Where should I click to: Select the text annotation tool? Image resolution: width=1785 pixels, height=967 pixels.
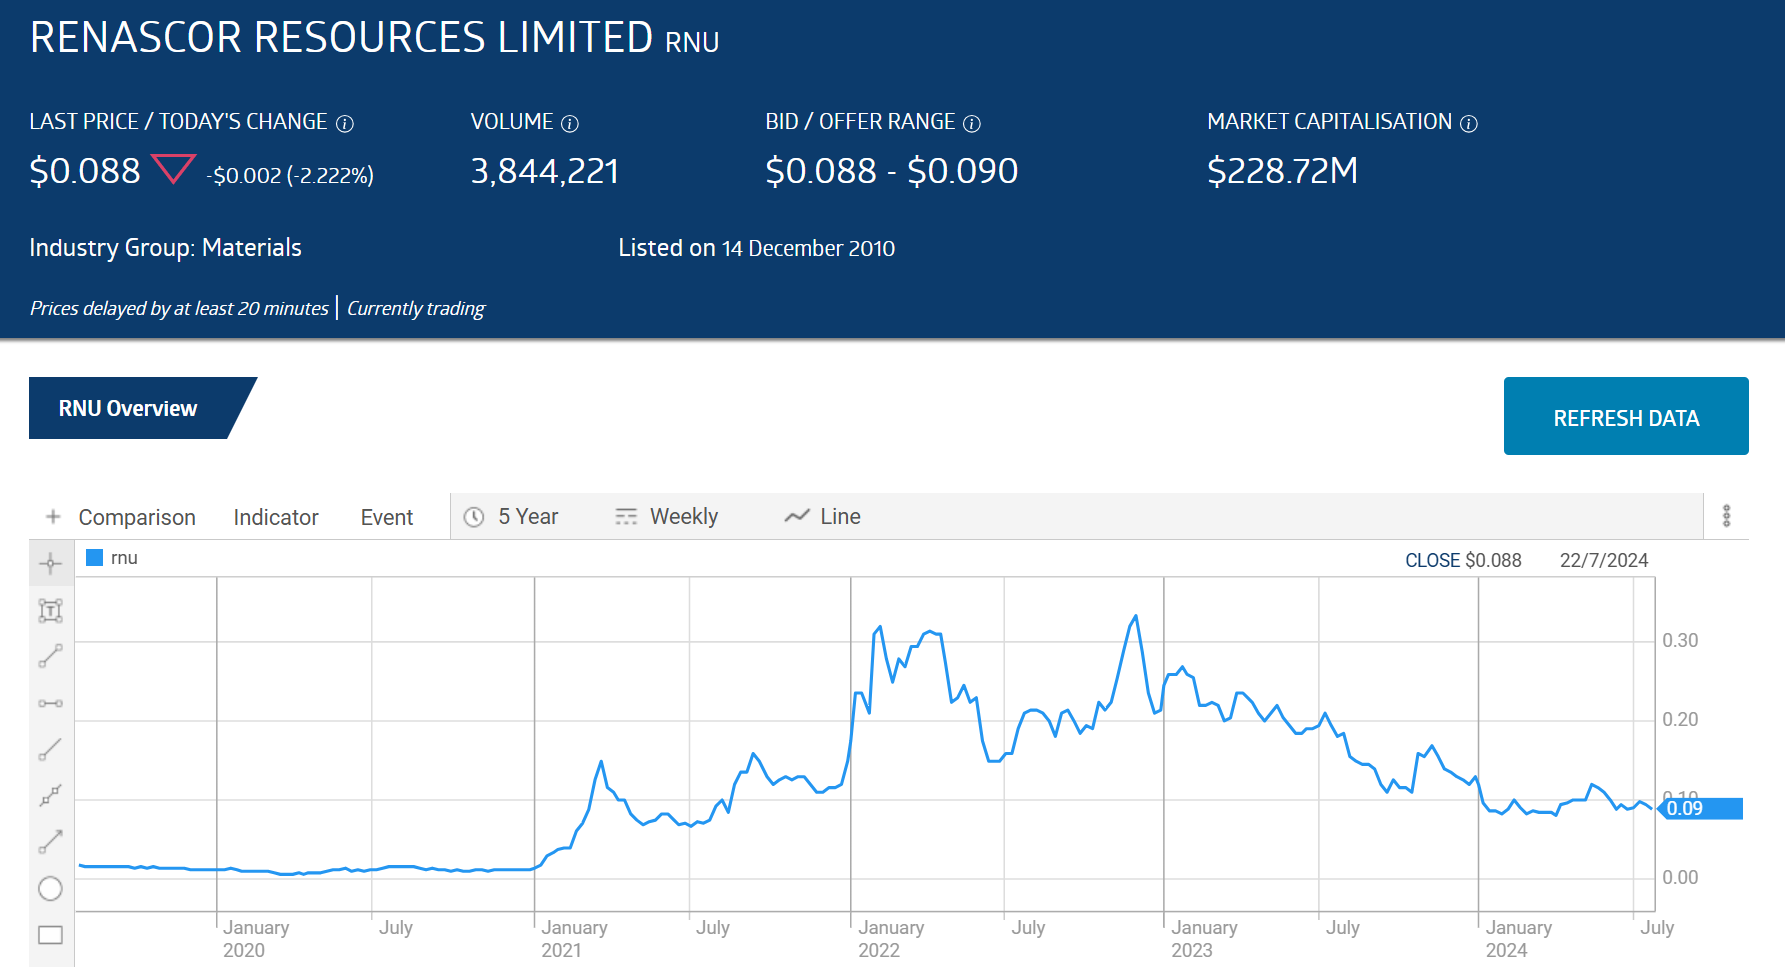(50, 610)
